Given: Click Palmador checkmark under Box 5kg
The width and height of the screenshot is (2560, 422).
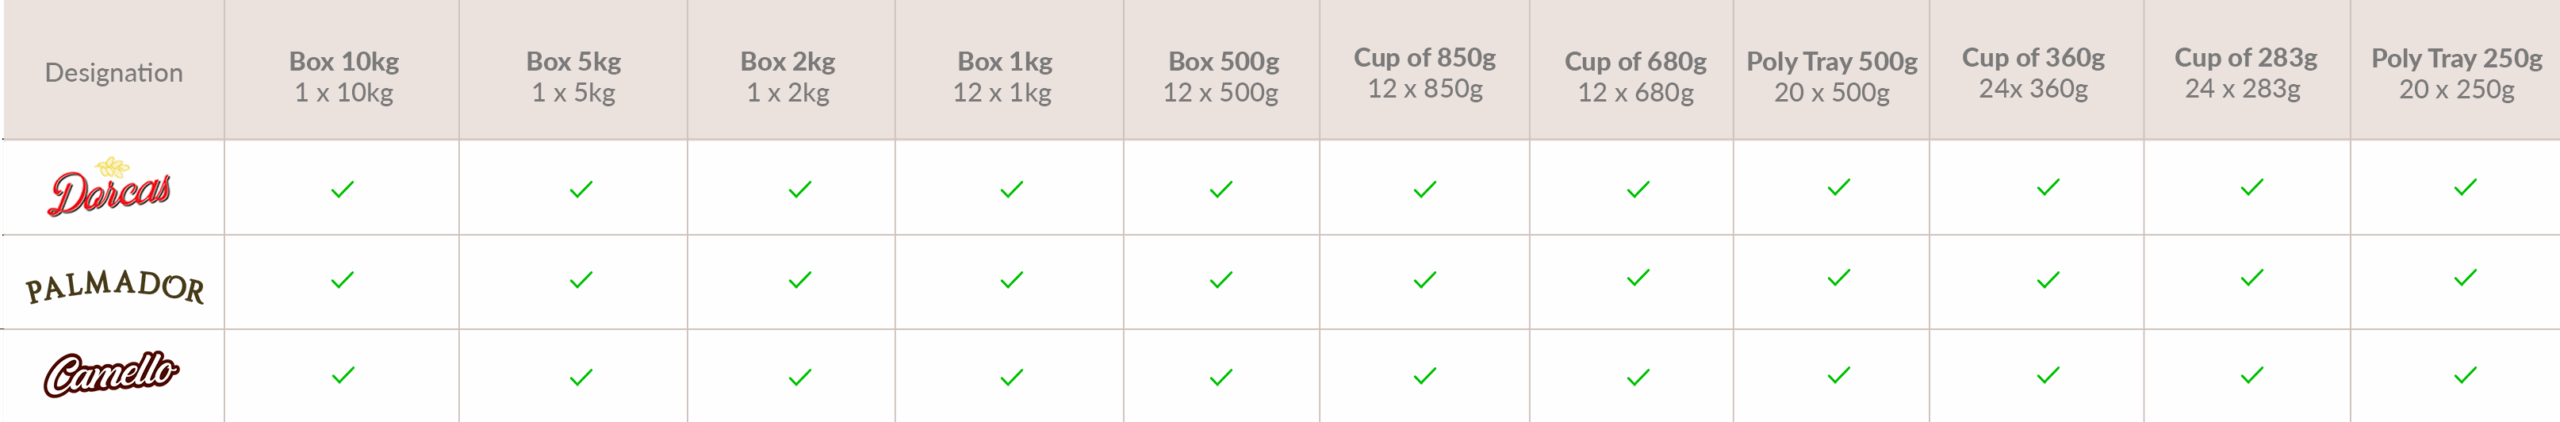Looking at the screenshot, I should tap(581, 280).
